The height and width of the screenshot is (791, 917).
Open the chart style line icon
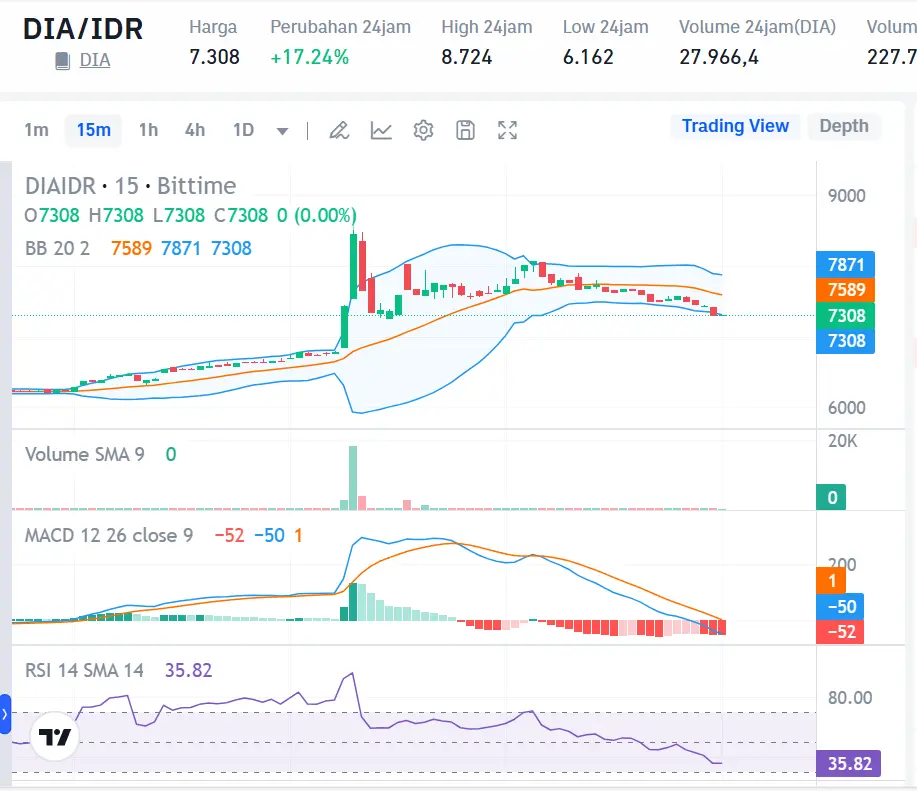pyautogui.click(x=381, y=130)
